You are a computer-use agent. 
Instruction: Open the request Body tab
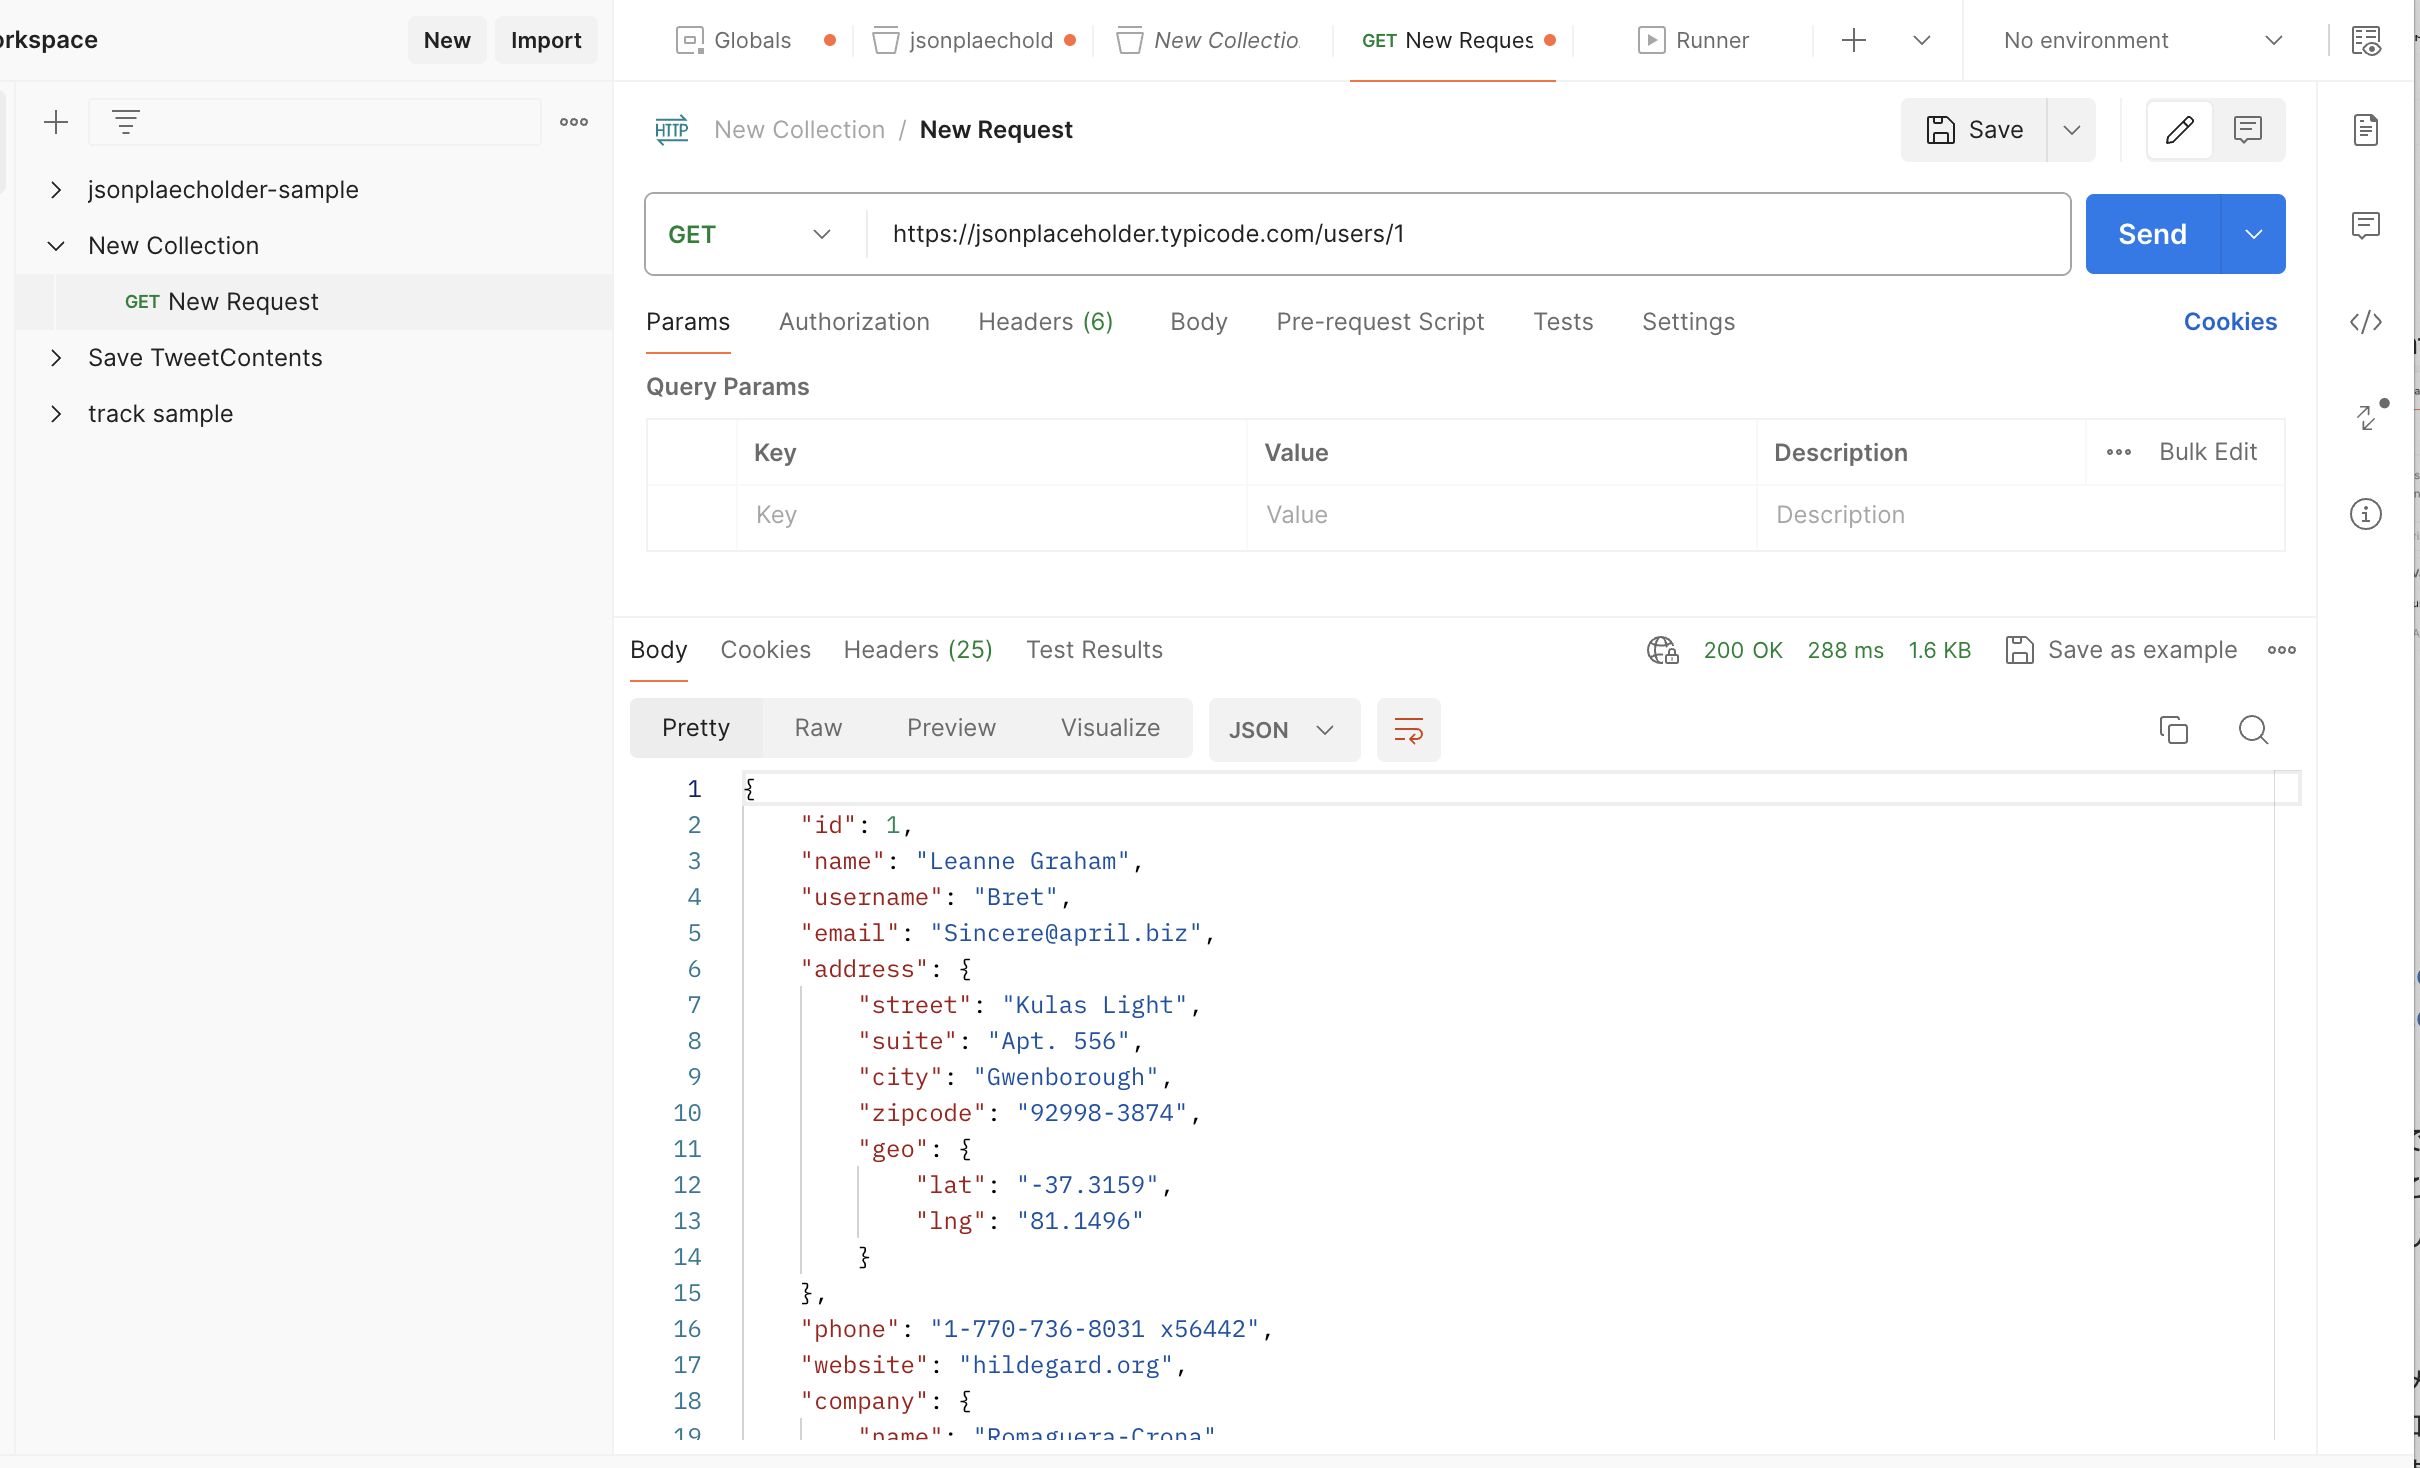[1198, 322]
